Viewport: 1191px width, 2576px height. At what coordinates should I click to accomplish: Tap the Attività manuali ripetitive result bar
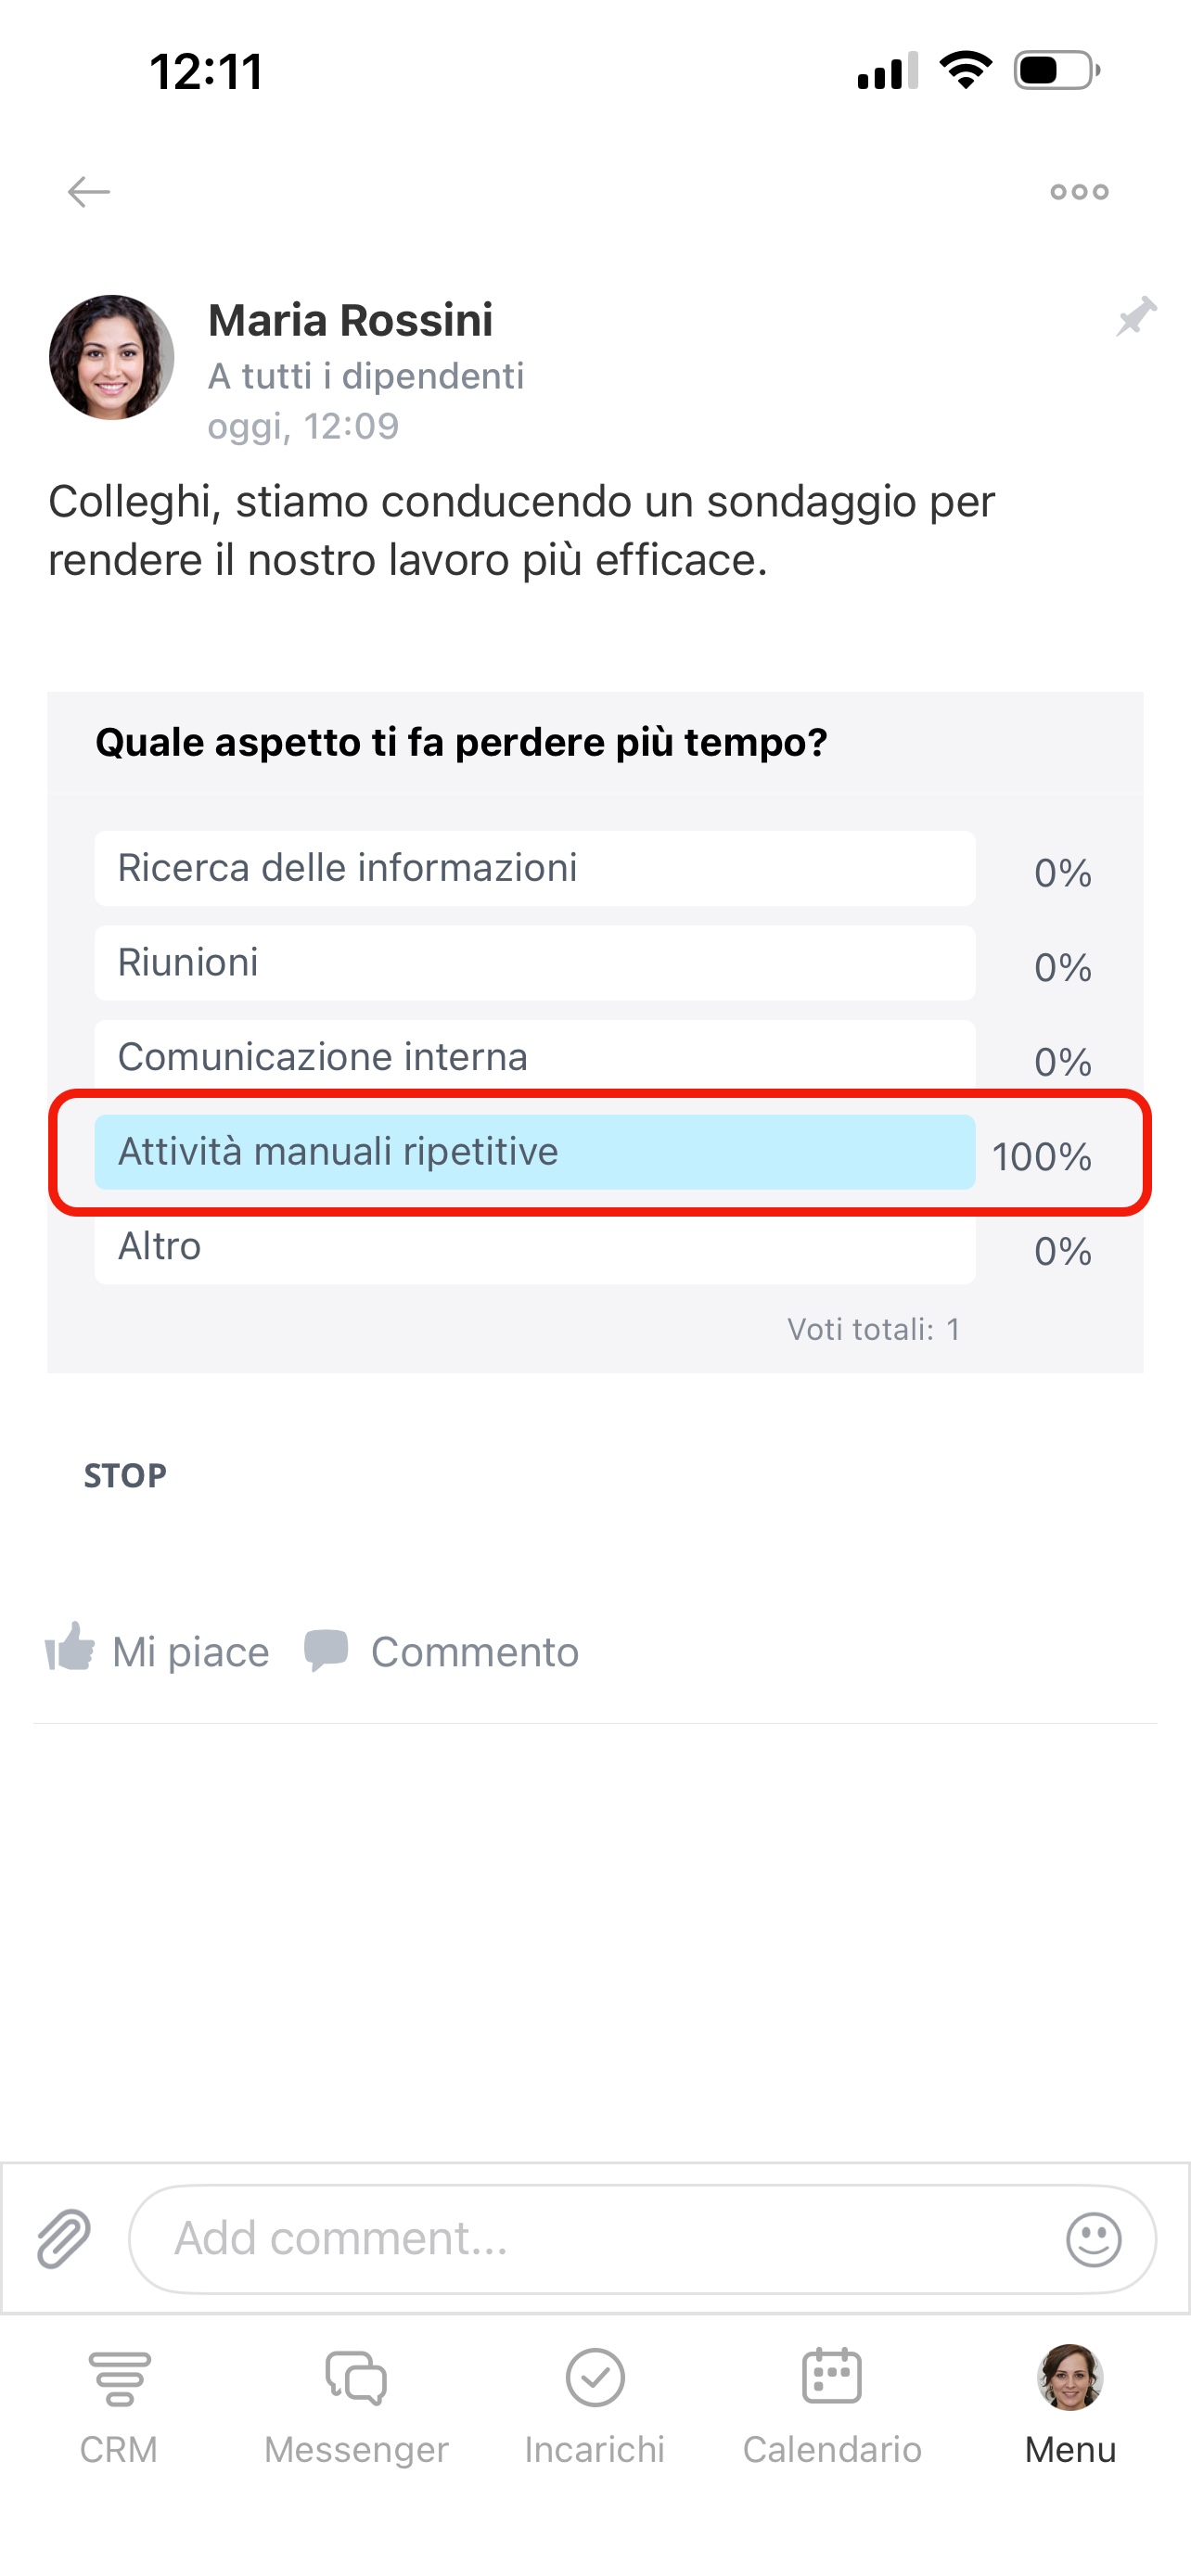[534, 1152]
